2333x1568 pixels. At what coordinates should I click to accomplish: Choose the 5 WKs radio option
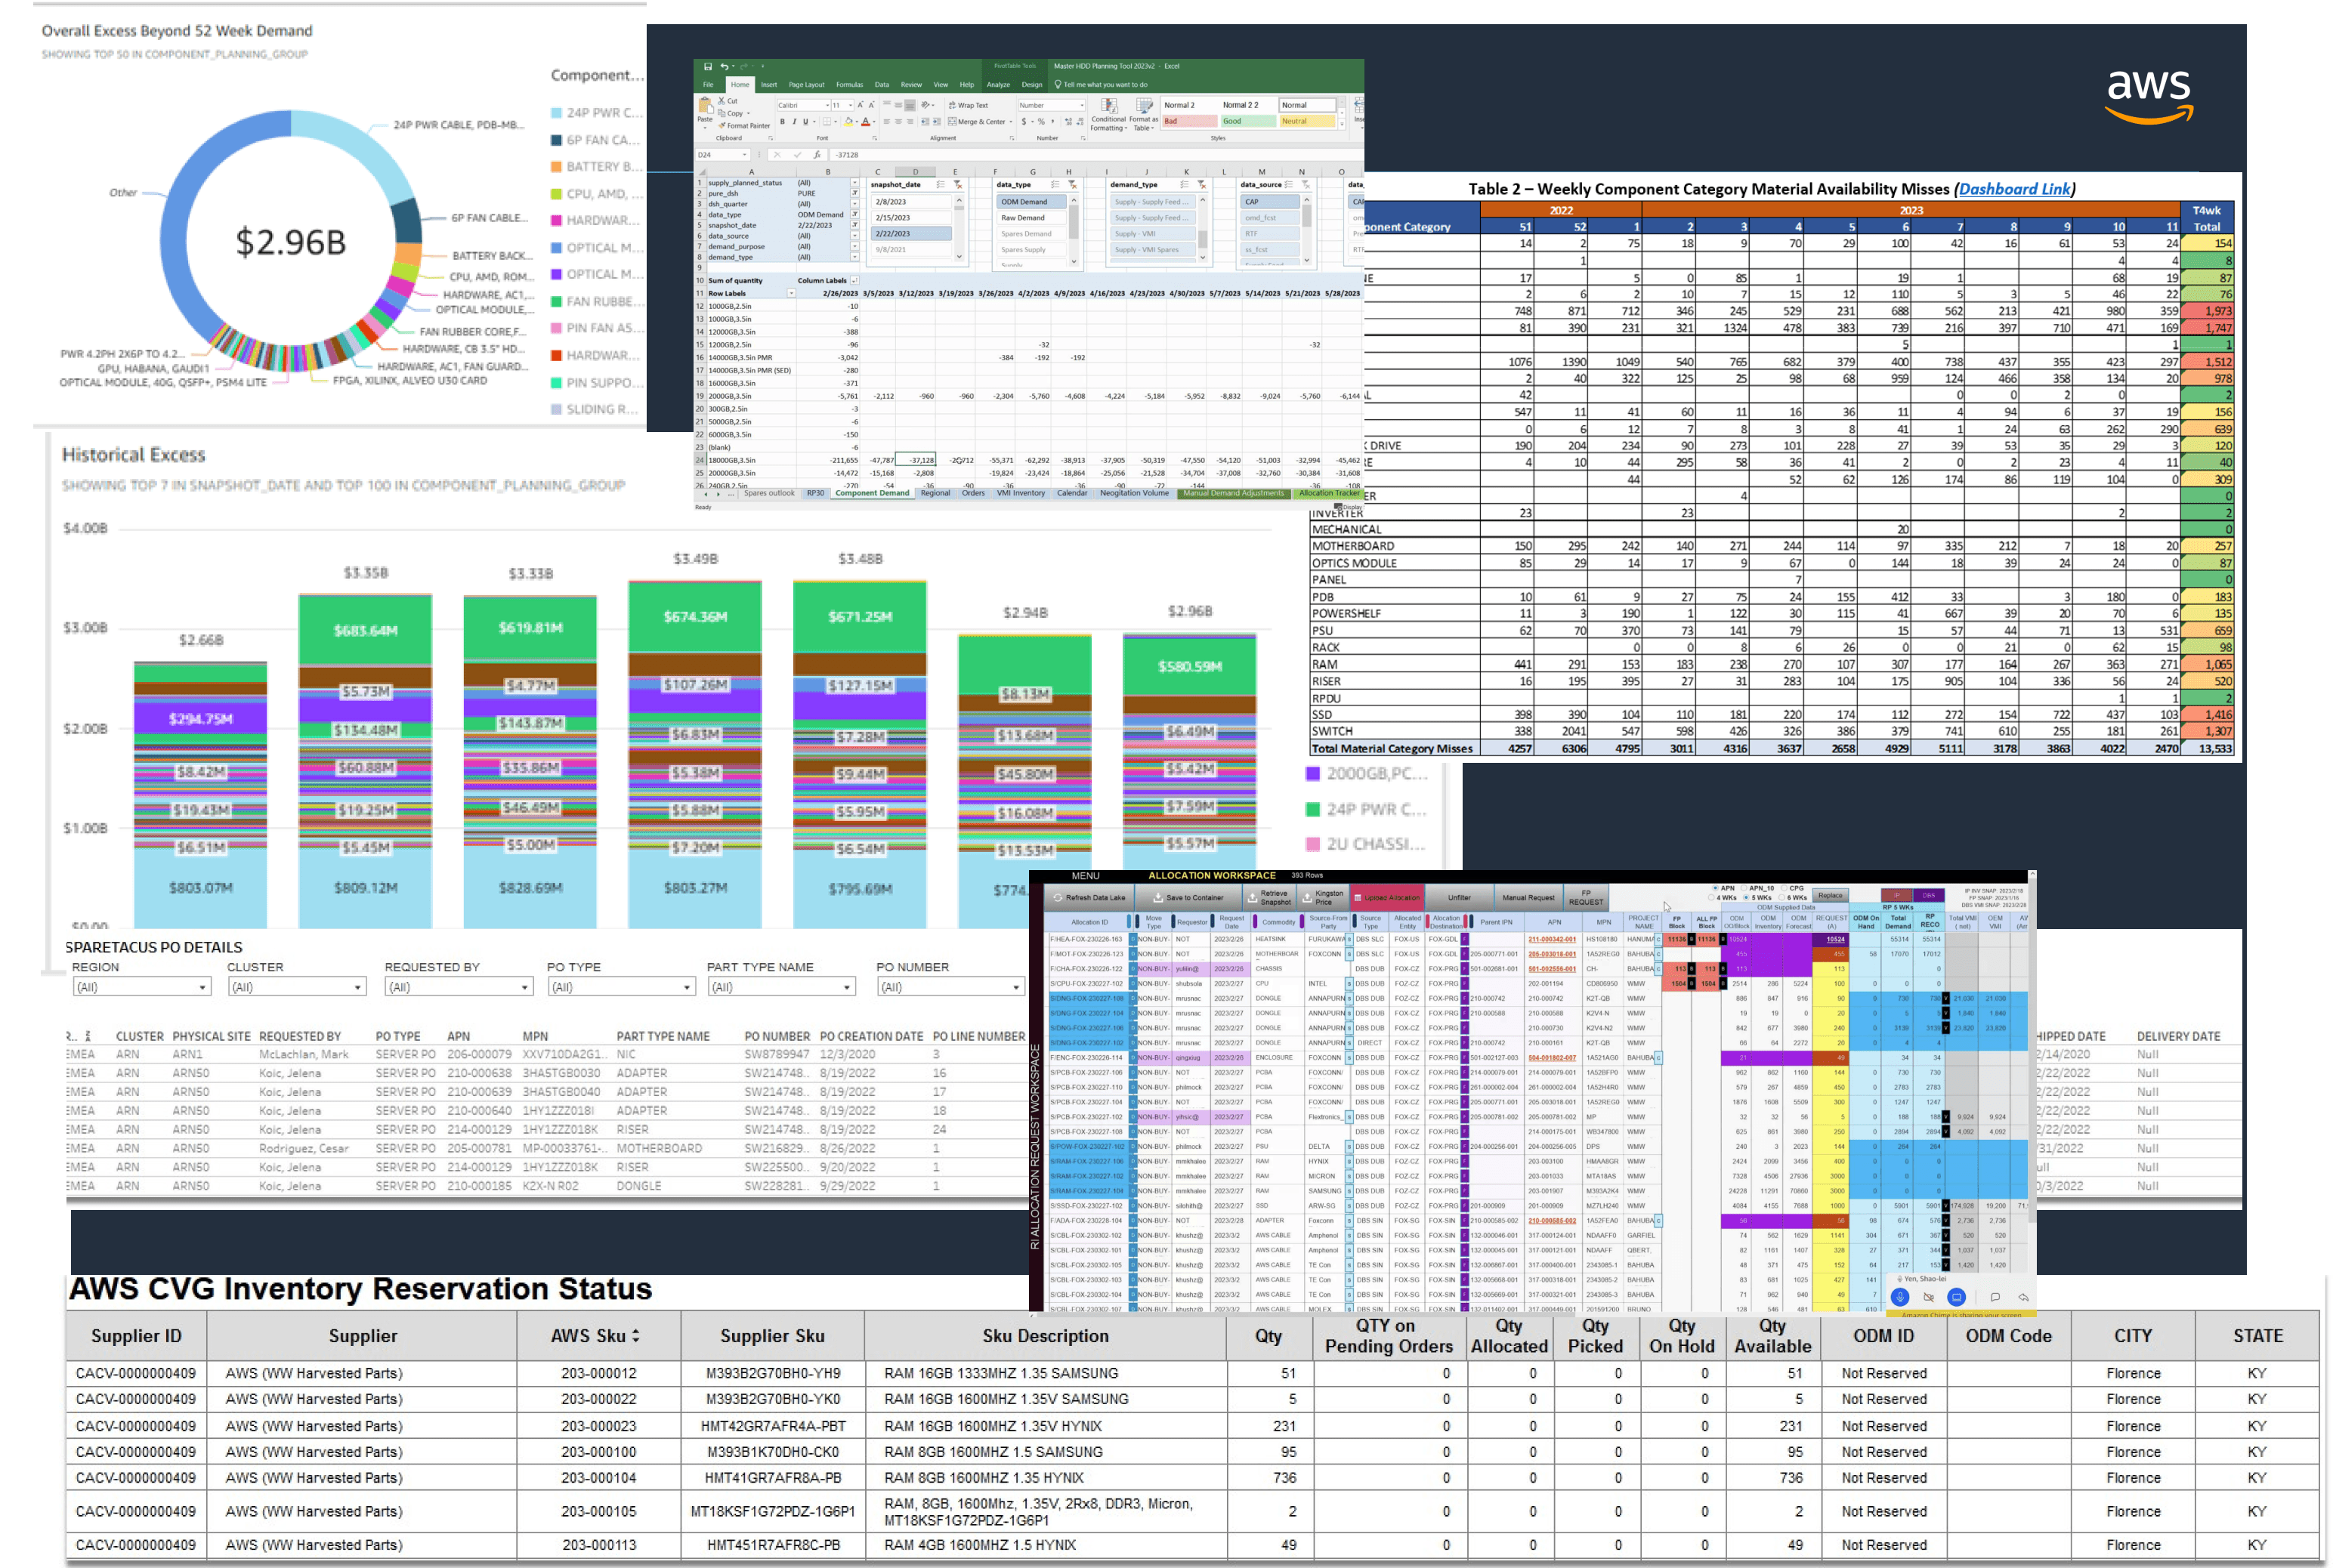[1746, 898]
